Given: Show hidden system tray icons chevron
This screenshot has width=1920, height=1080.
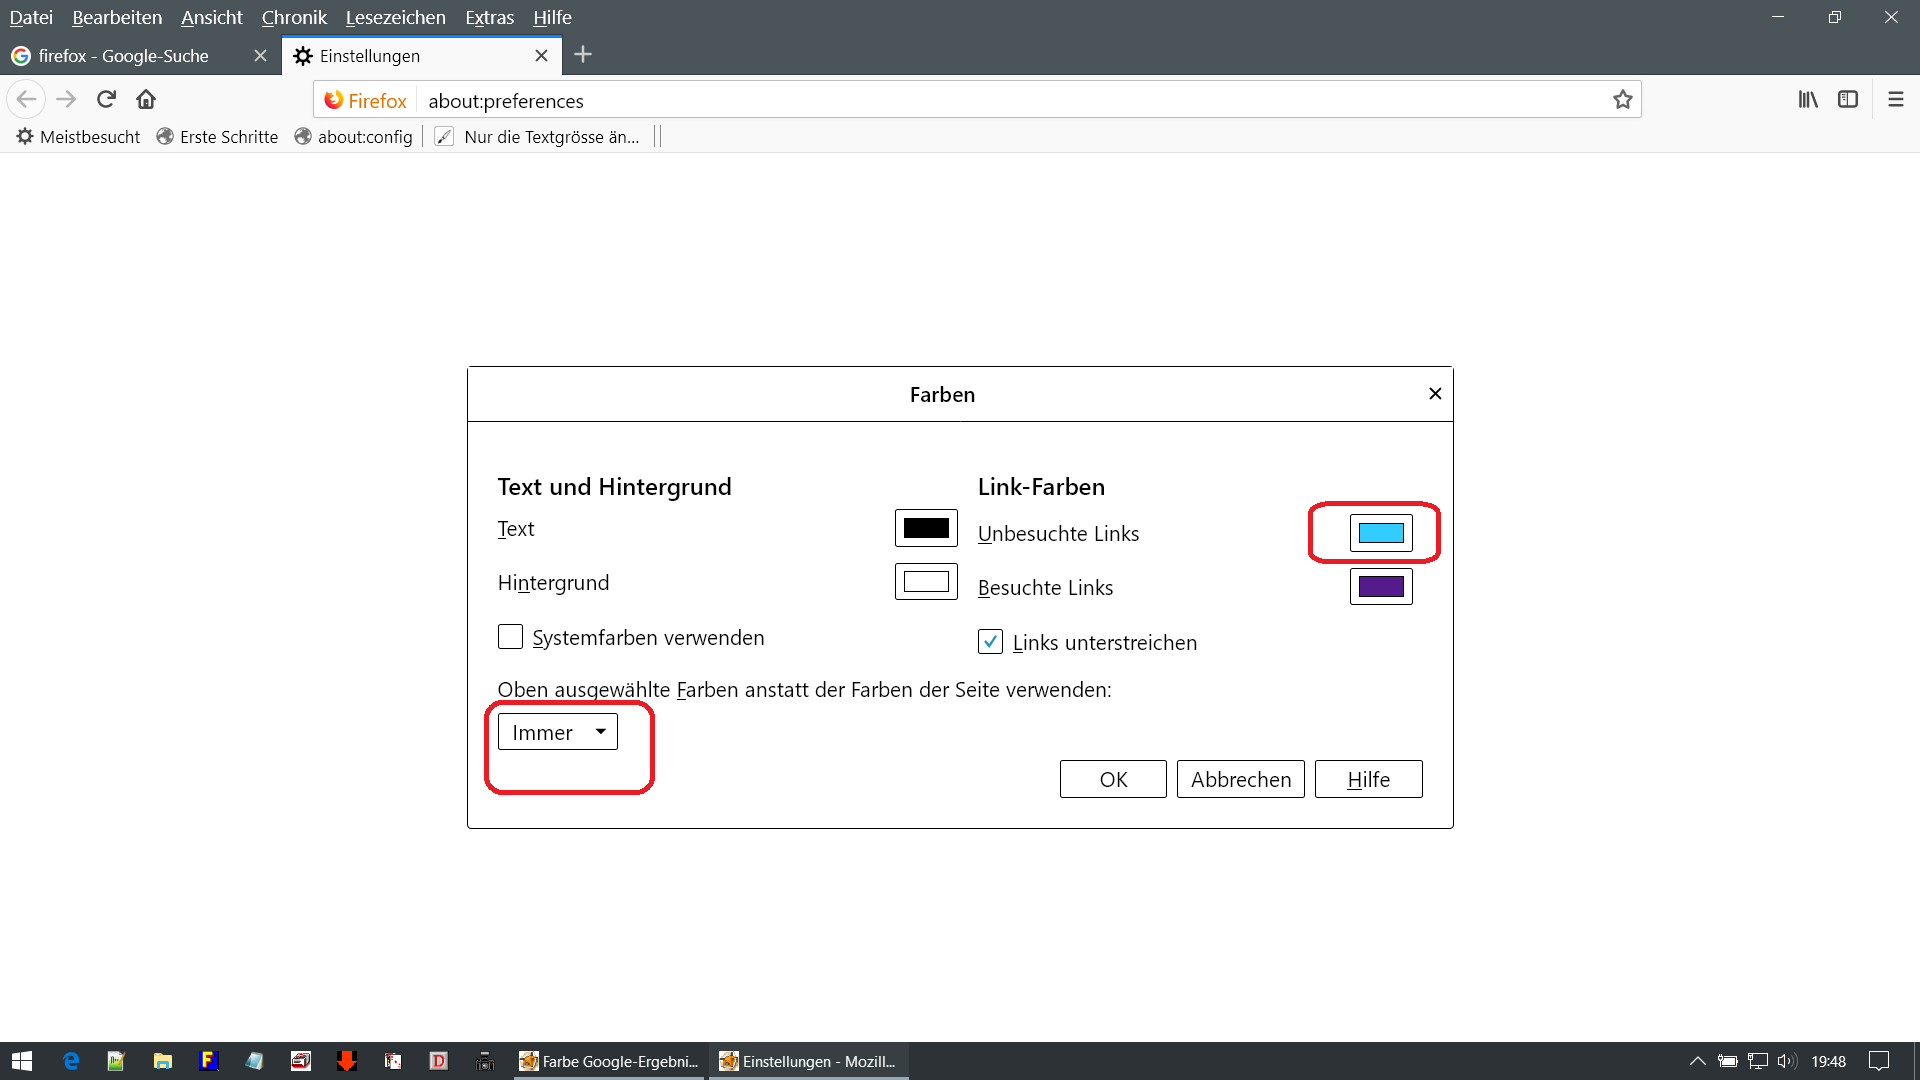Looking at the screenshot, I should pos(1697,1061).
